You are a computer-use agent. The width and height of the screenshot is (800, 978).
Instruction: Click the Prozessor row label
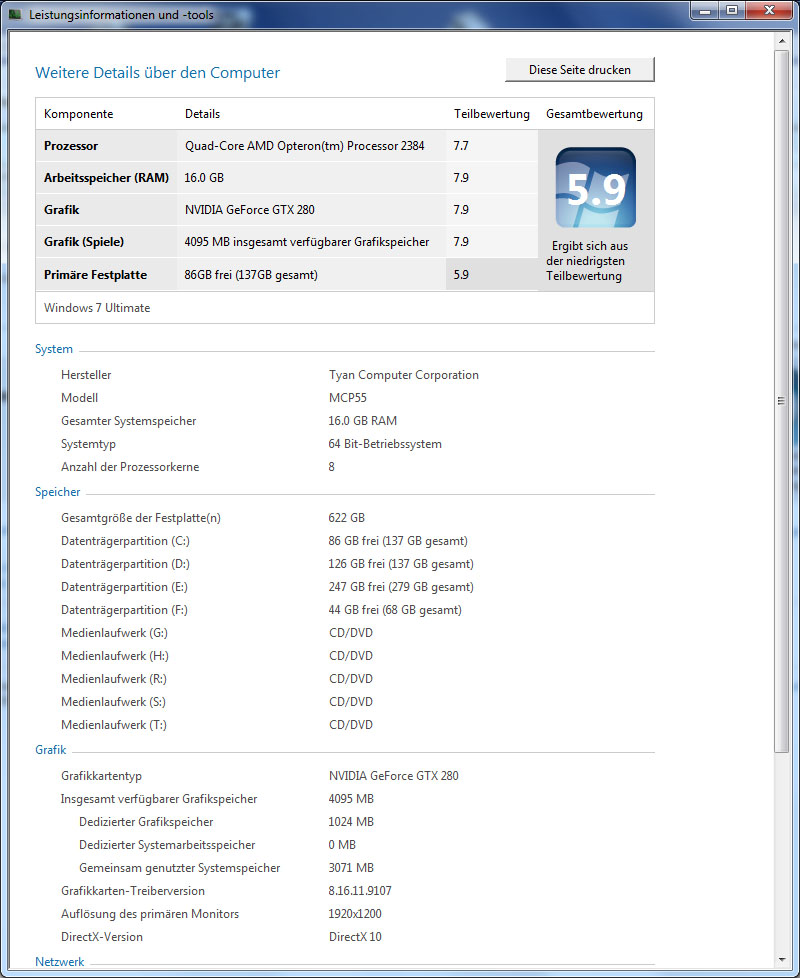point(71,146)
